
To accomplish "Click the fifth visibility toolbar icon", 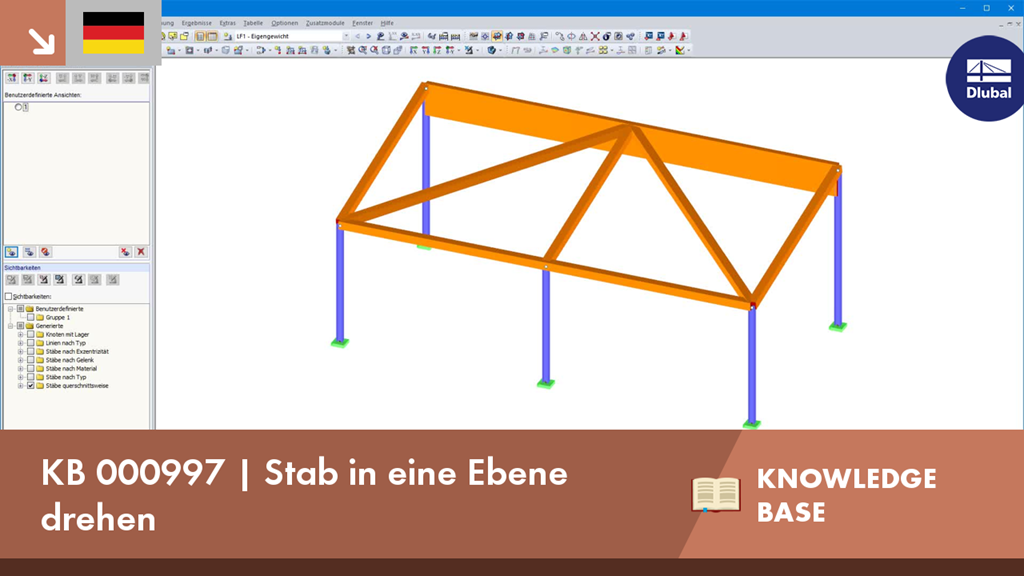I will click(78, 280).
